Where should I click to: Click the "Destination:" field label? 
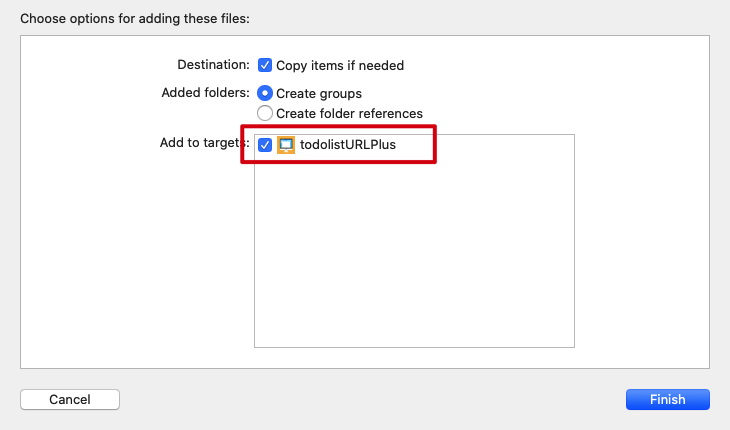[213, 64]
